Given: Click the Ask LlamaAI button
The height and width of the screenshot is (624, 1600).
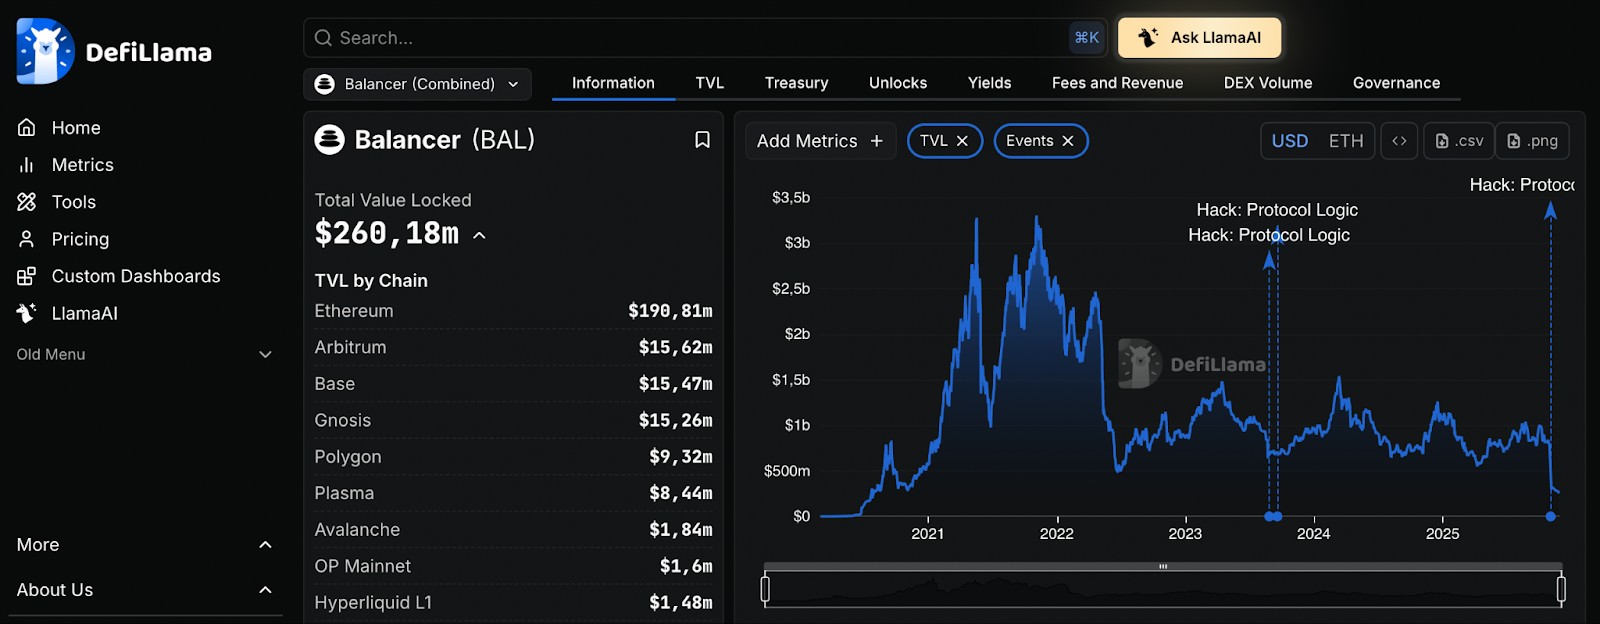Looking at the screenshot, I should point(1200,38).
